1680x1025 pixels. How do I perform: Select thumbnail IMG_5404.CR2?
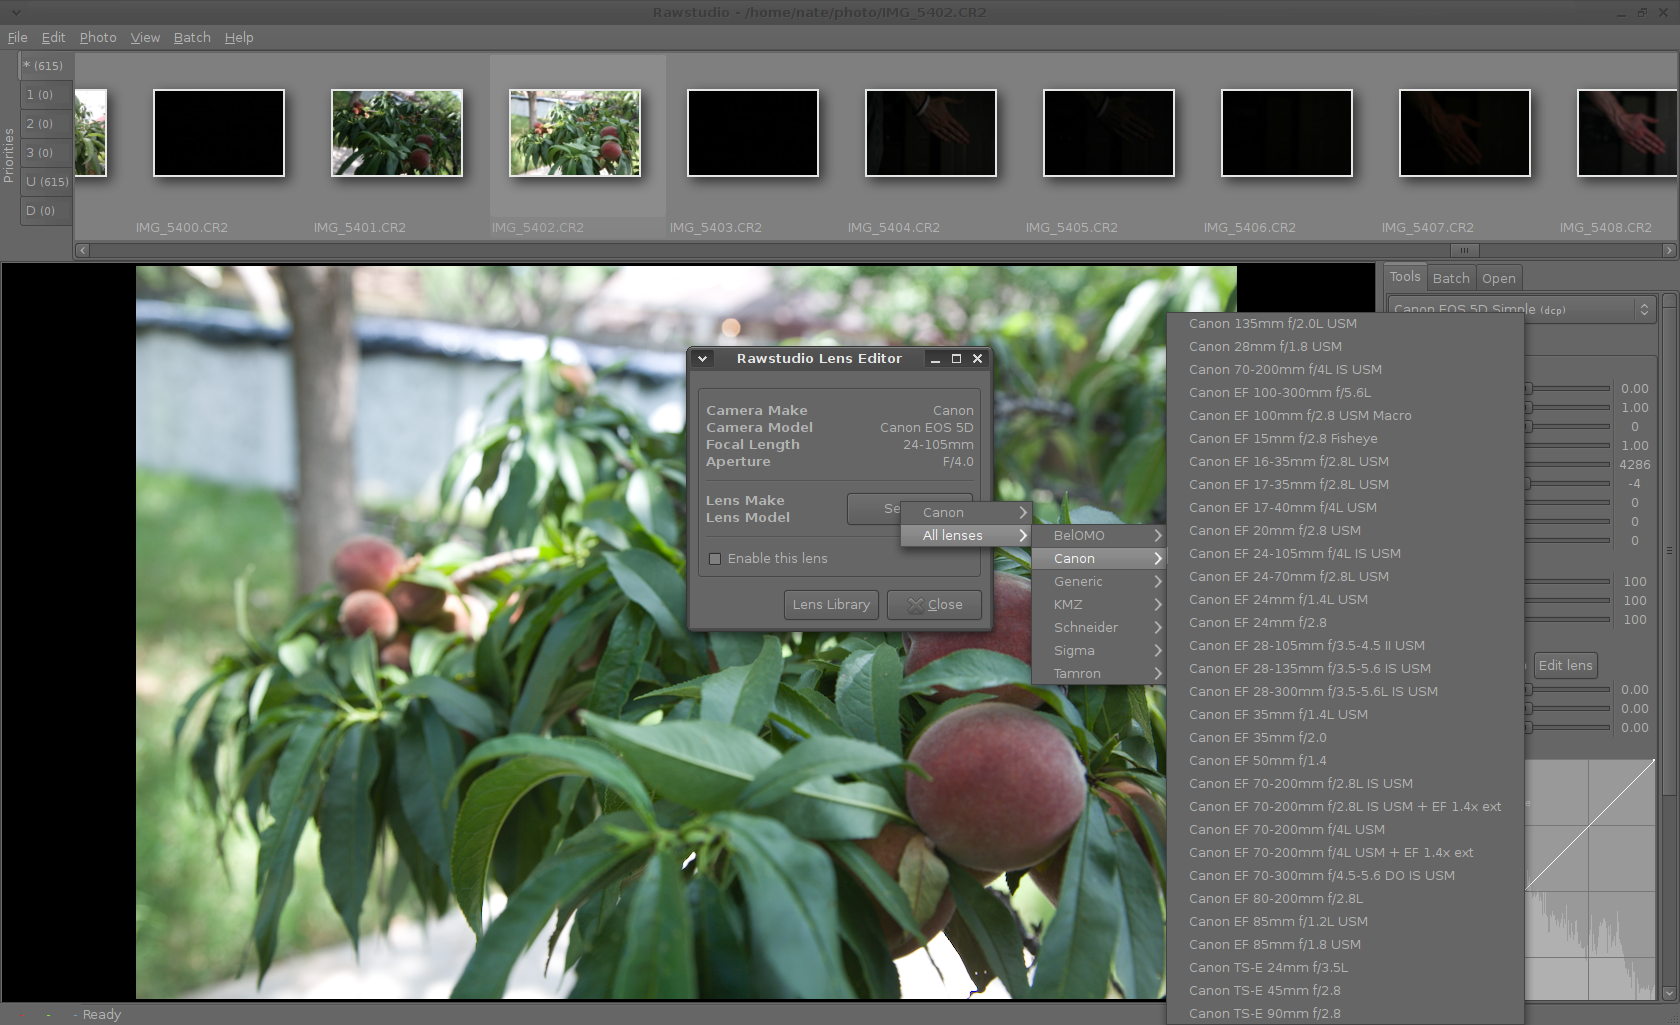[x=931, y=133]
